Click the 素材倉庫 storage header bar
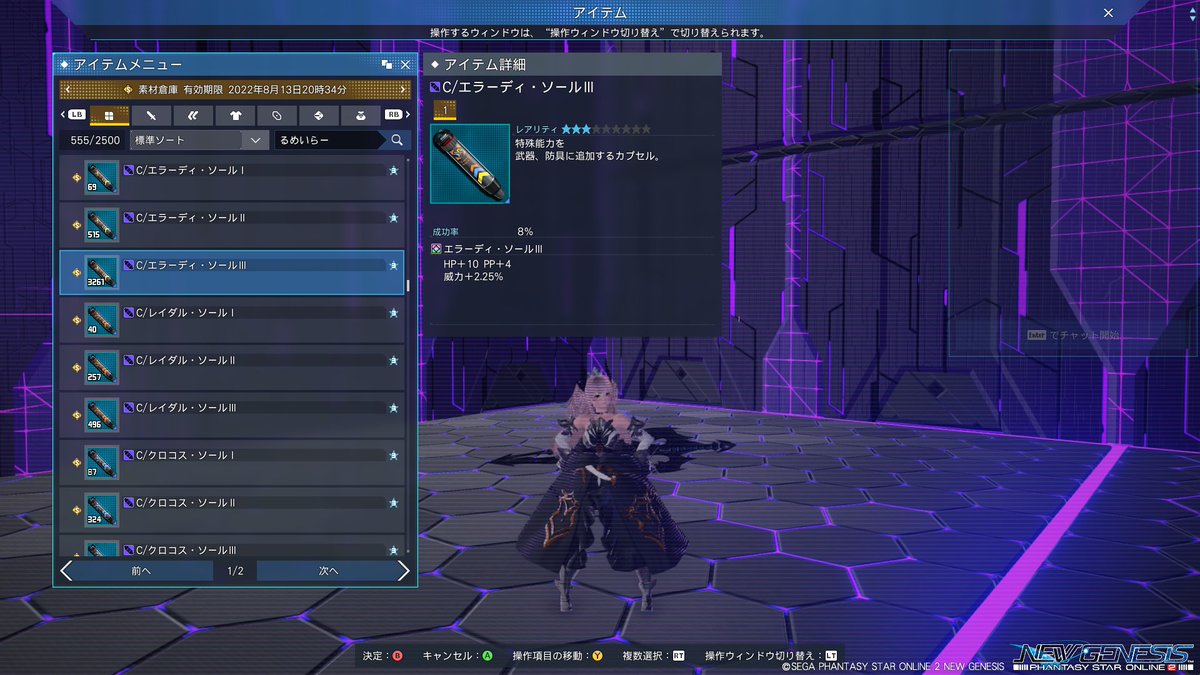The height and width of the screenshot is (675, 1200). [x=236, y=90]
